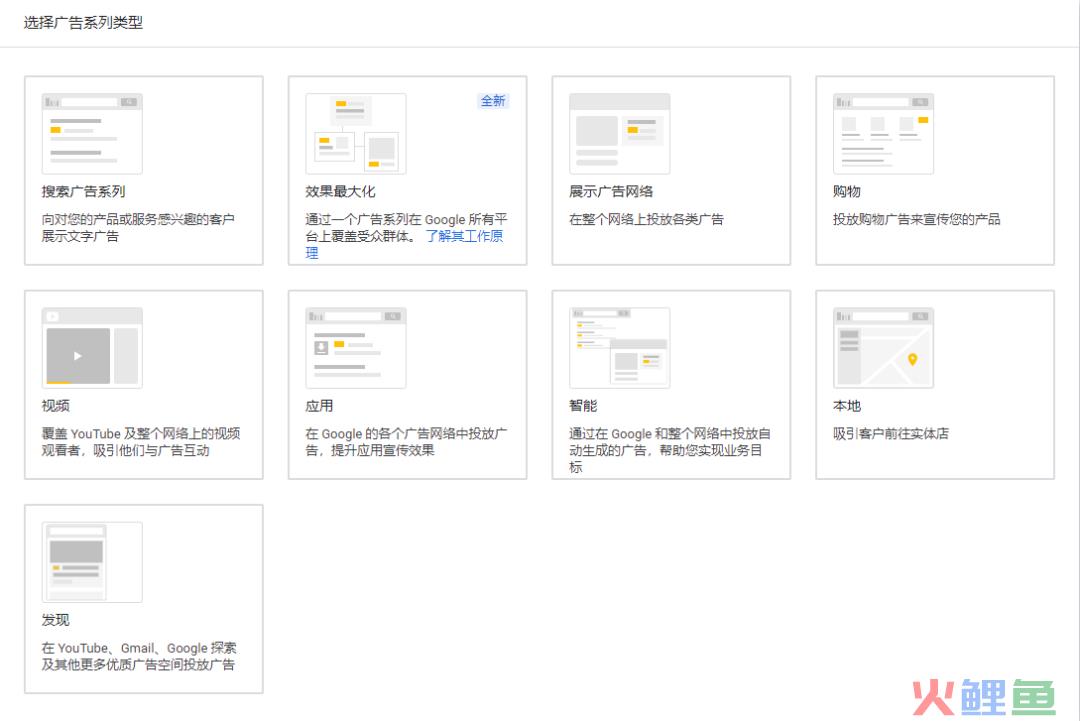
Task: Choose the 本地 card title
Action: pos(847,406)
